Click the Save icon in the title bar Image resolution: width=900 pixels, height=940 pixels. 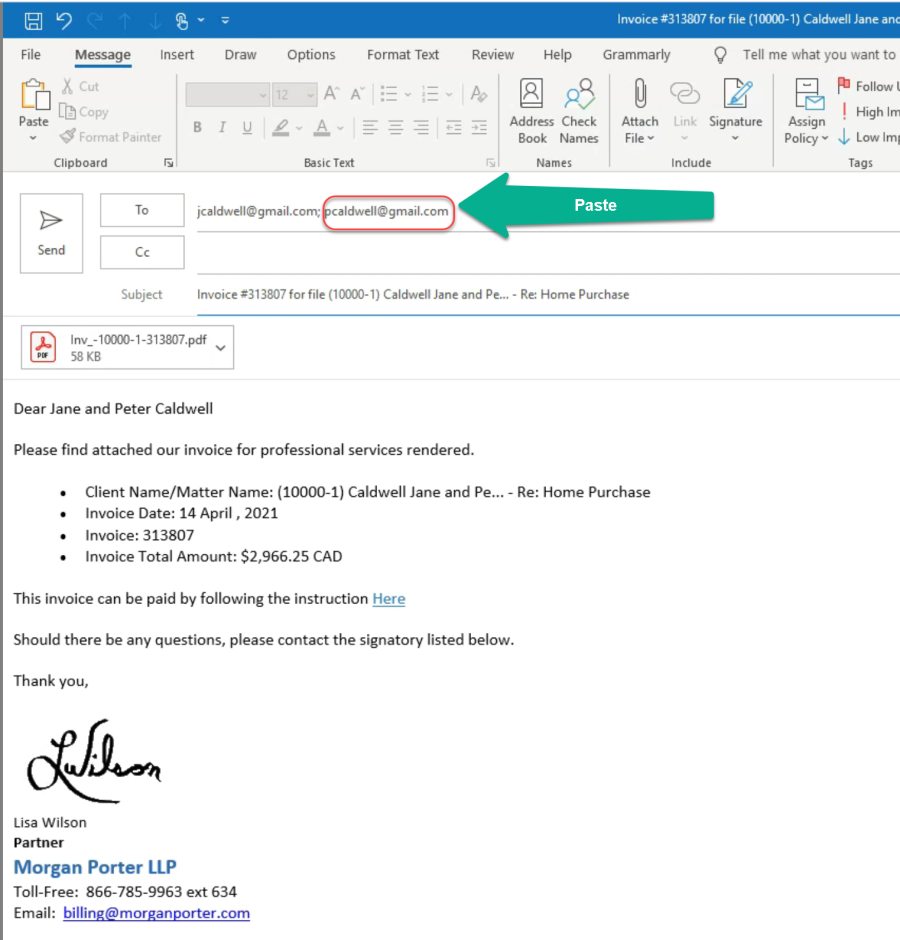pos(33,21)
